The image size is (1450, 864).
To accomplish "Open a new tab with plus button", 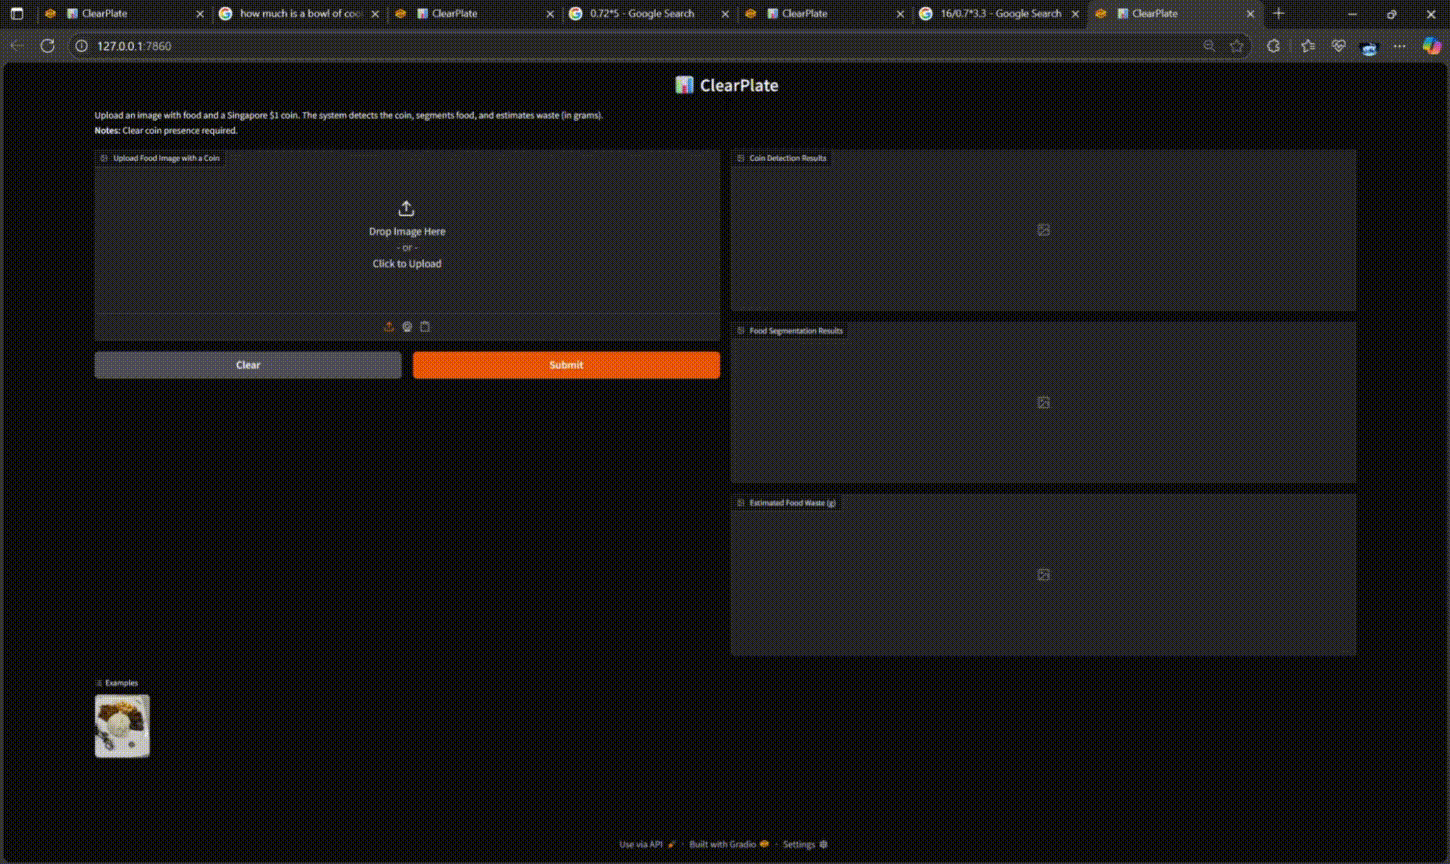I will (1278, 14).
